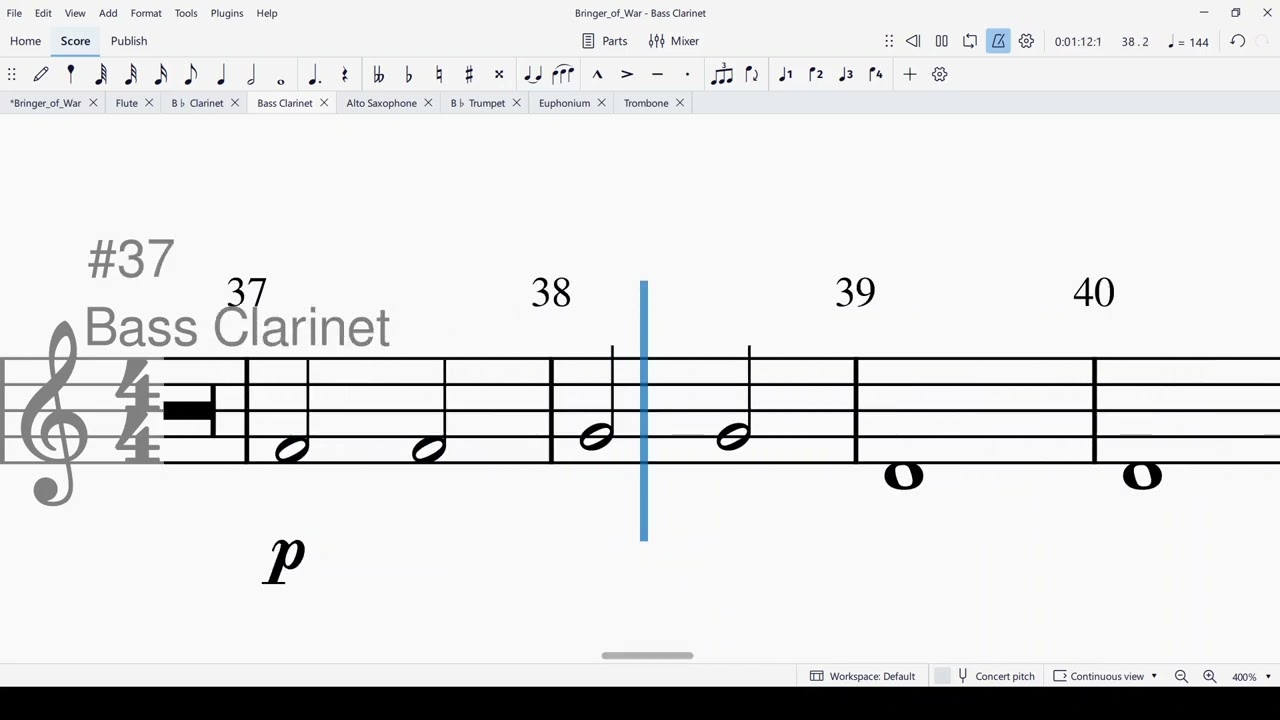Switch to the Alto Saxophone part tab
This screenshot has width=1280, height=720.
[381, 103]
